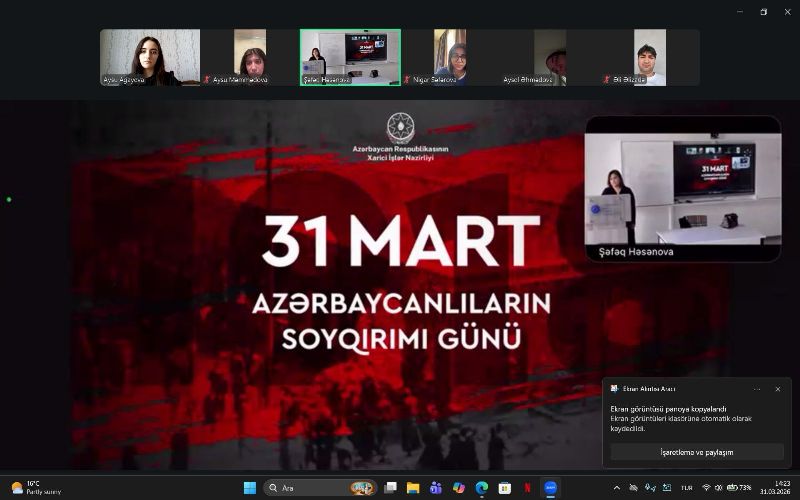Open the notification options three-dot menu
The image size is (800, 500).
point(757,389)
